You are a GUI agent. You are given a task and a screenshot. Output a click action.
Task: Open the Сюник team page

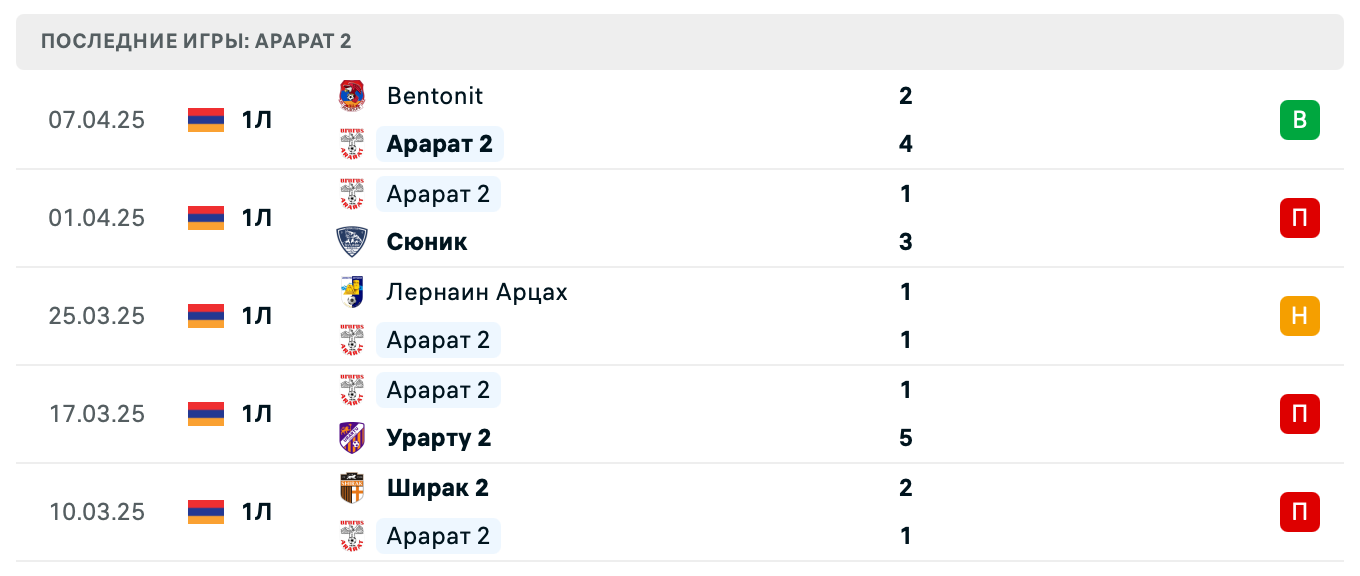(427, 242)
